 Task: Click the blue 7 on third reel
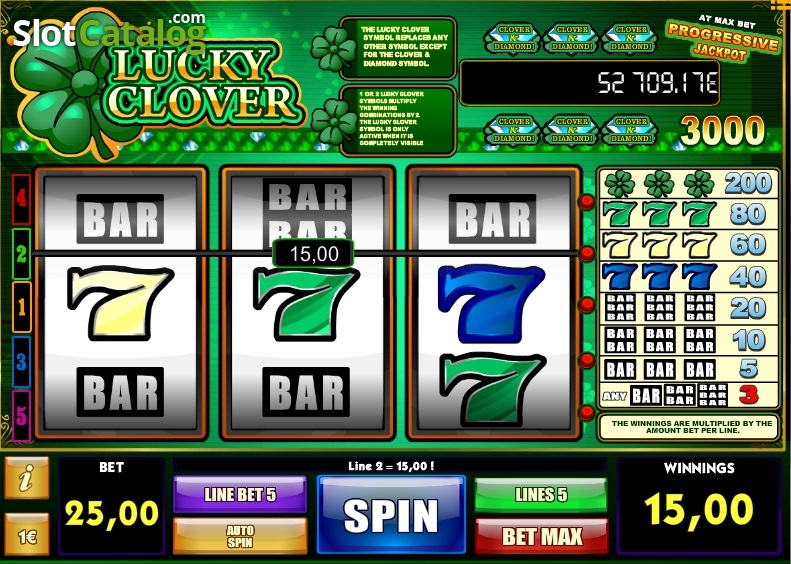click(491, 303)
